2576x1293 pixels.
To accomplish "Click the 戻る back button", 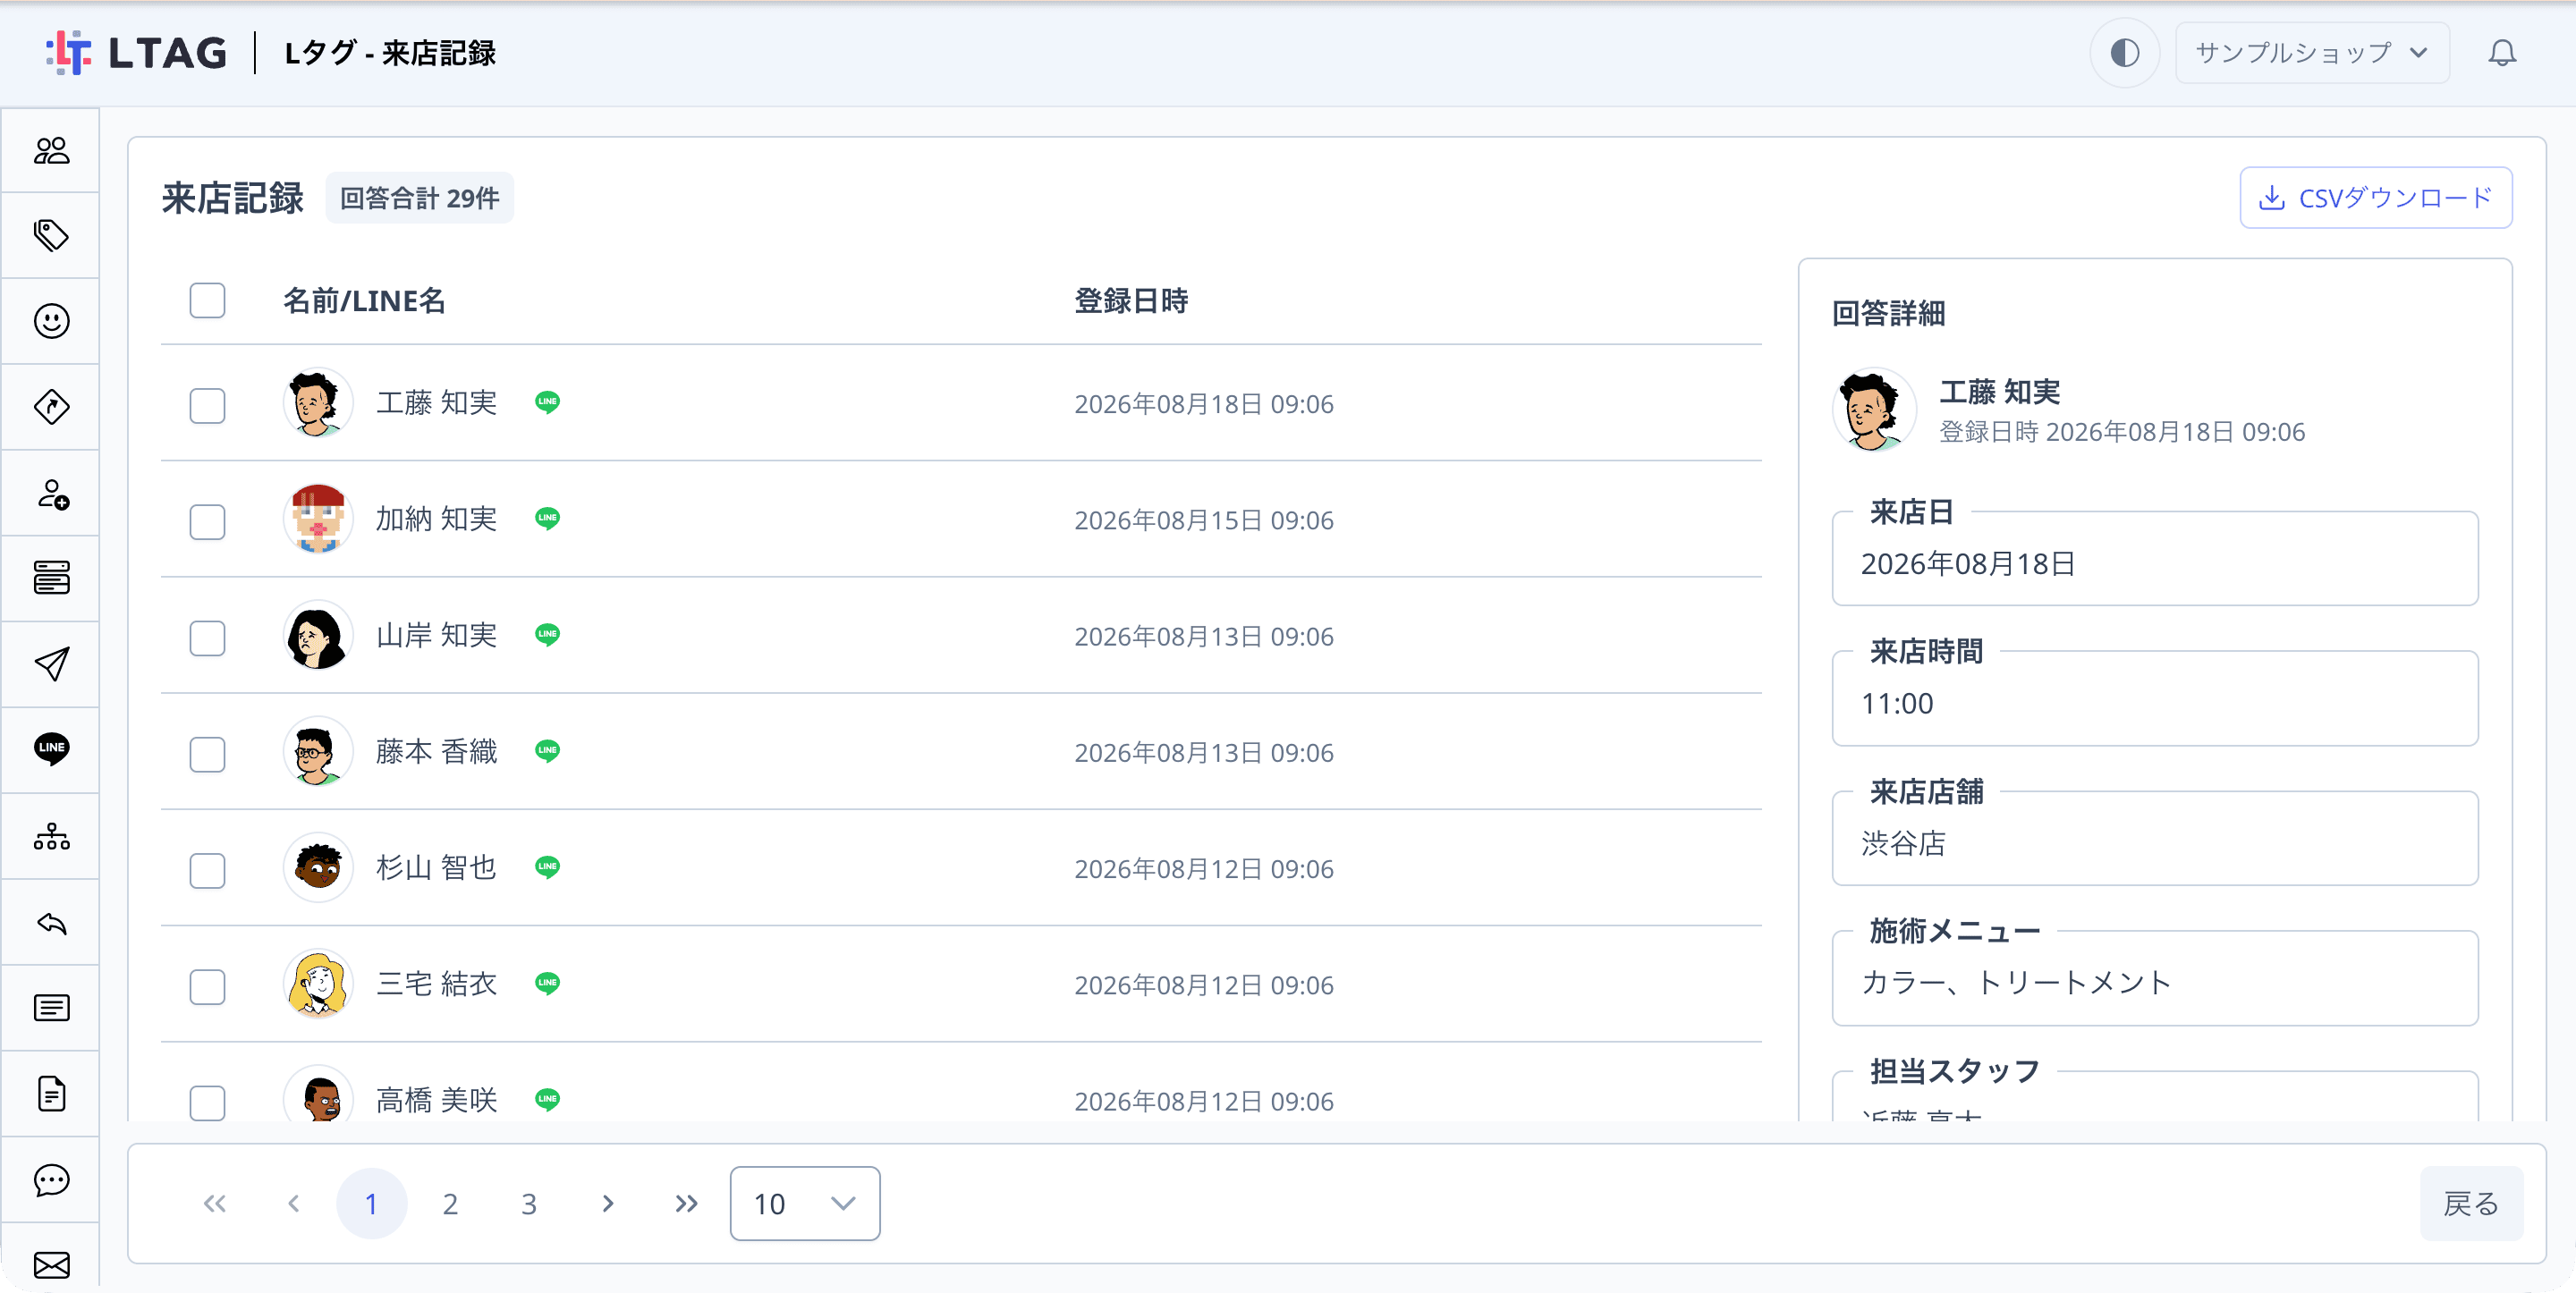I will pos(2471,1203).
